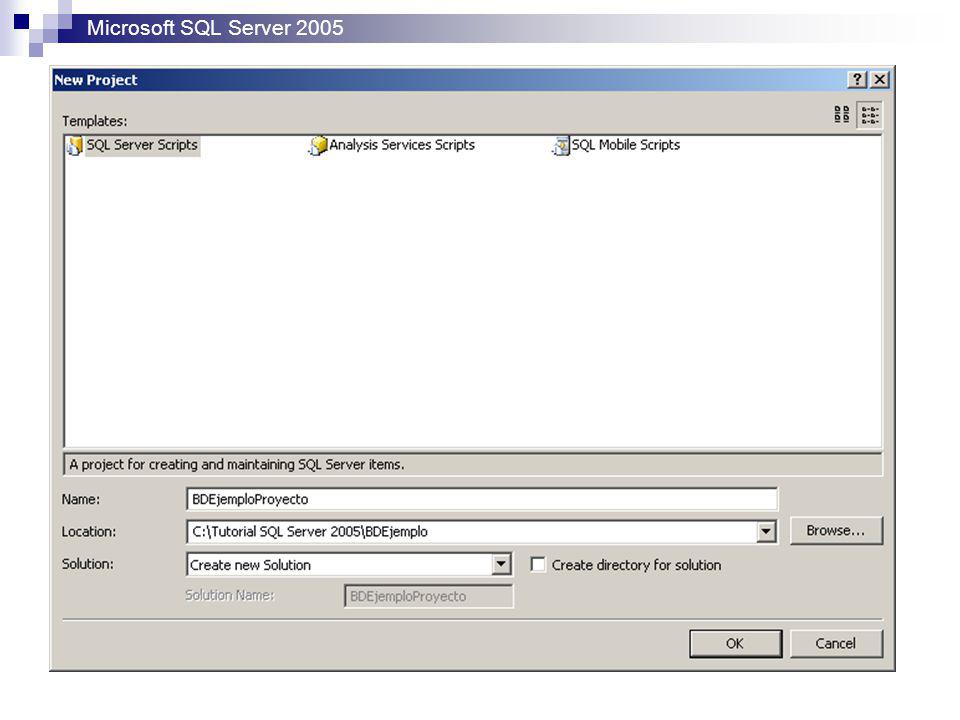960x720 pixels.
Task: Select the SQL Mobile Scripts template icon
Action: 560,146
